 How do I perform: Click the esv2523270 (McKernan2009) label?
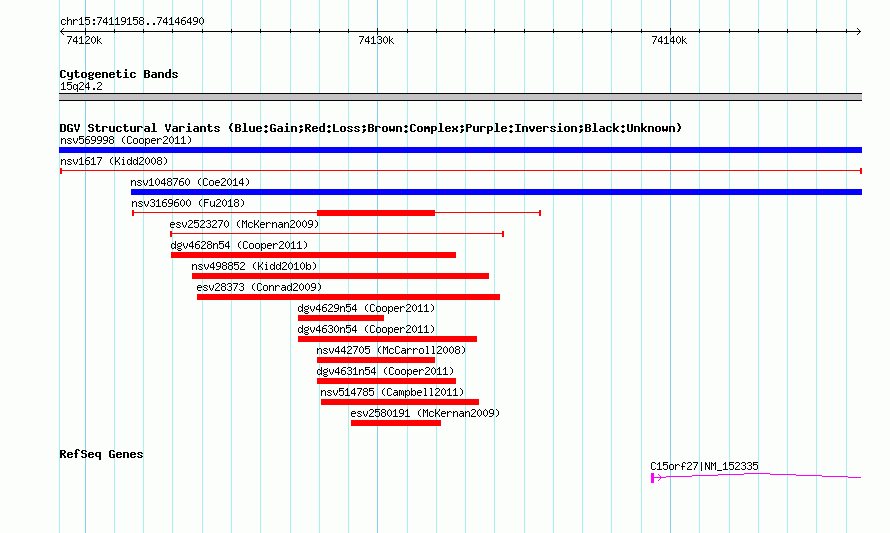click(x=245, y=224)
